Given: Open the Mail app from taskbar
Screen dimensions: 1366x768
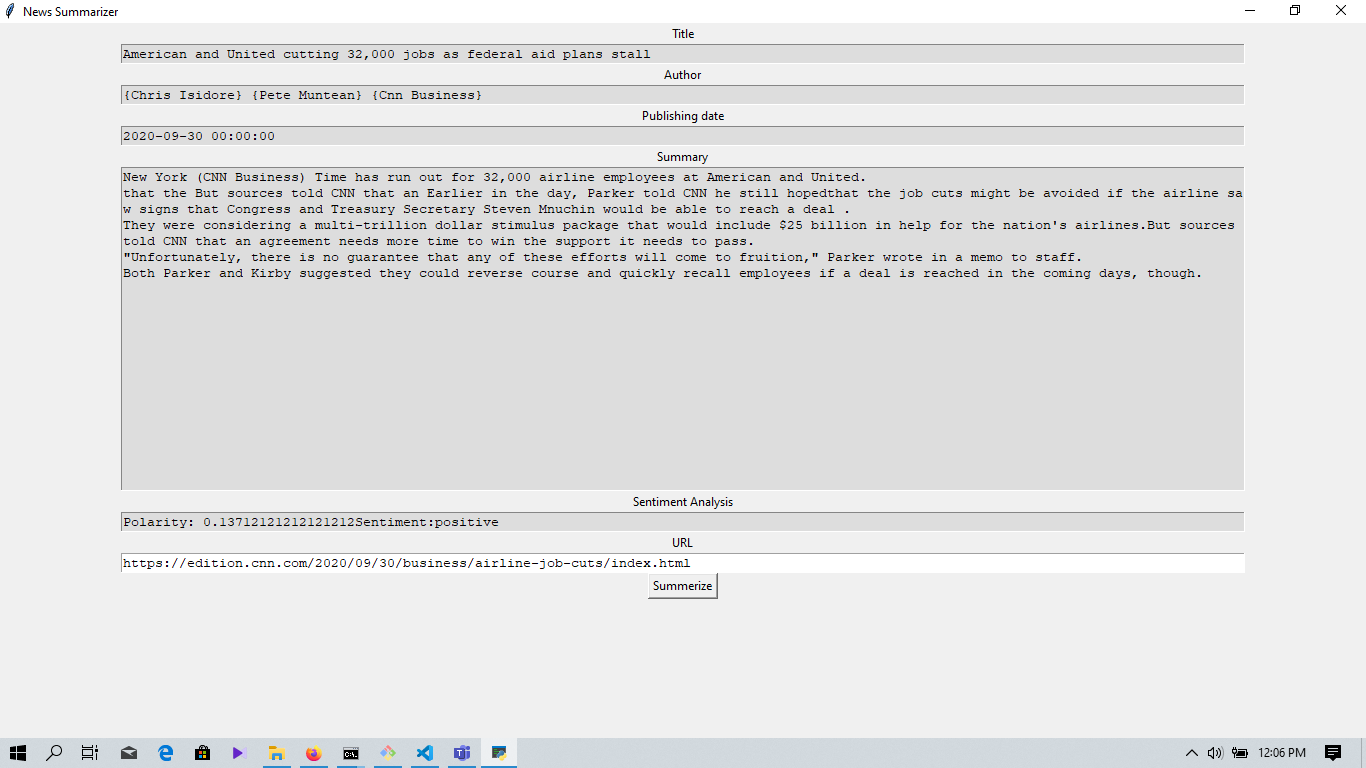Looking at the screenshot, I should click(x=129, y=753).
